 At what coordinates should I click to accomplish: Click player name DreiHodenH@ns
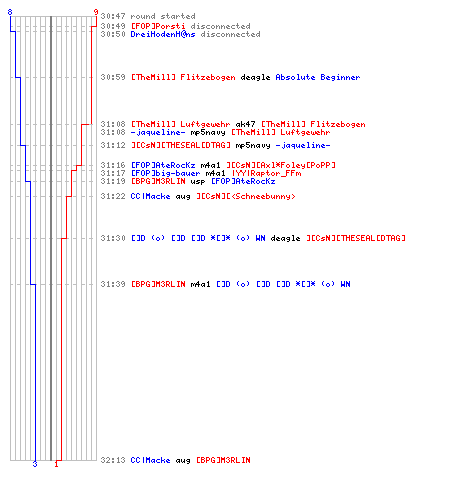[x=163, y=34]
